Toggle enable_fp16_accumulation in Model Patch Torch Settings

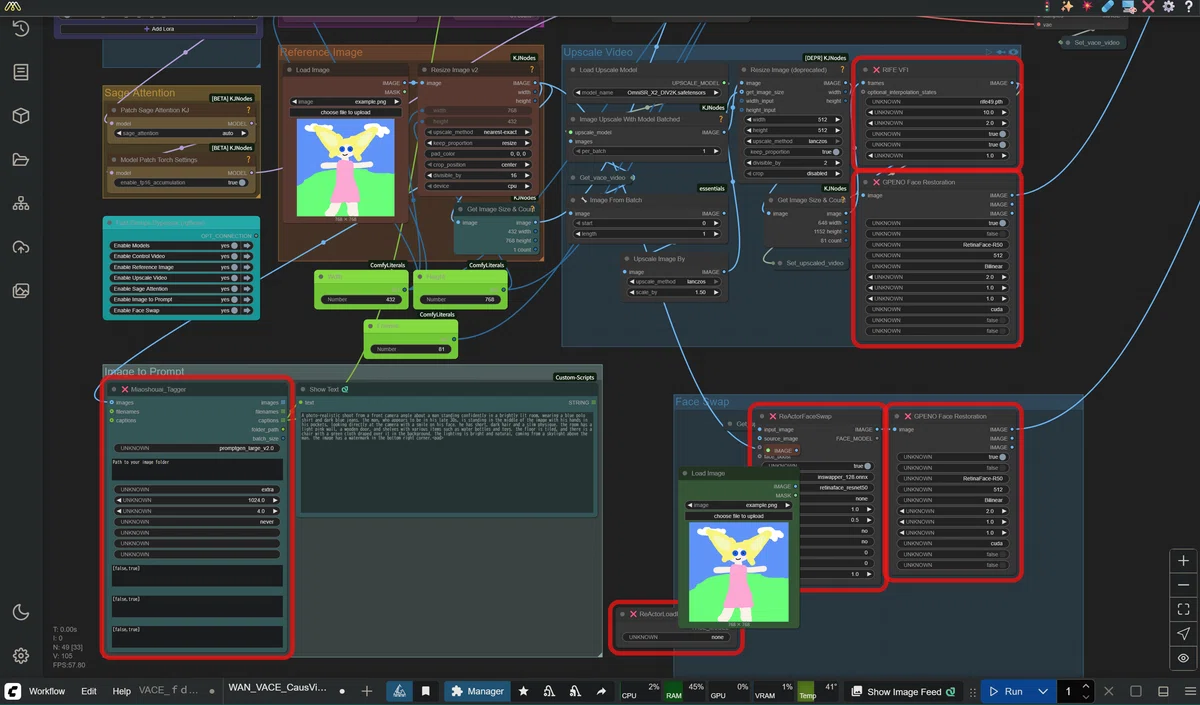pyautogui.click(x=244, y=183)
